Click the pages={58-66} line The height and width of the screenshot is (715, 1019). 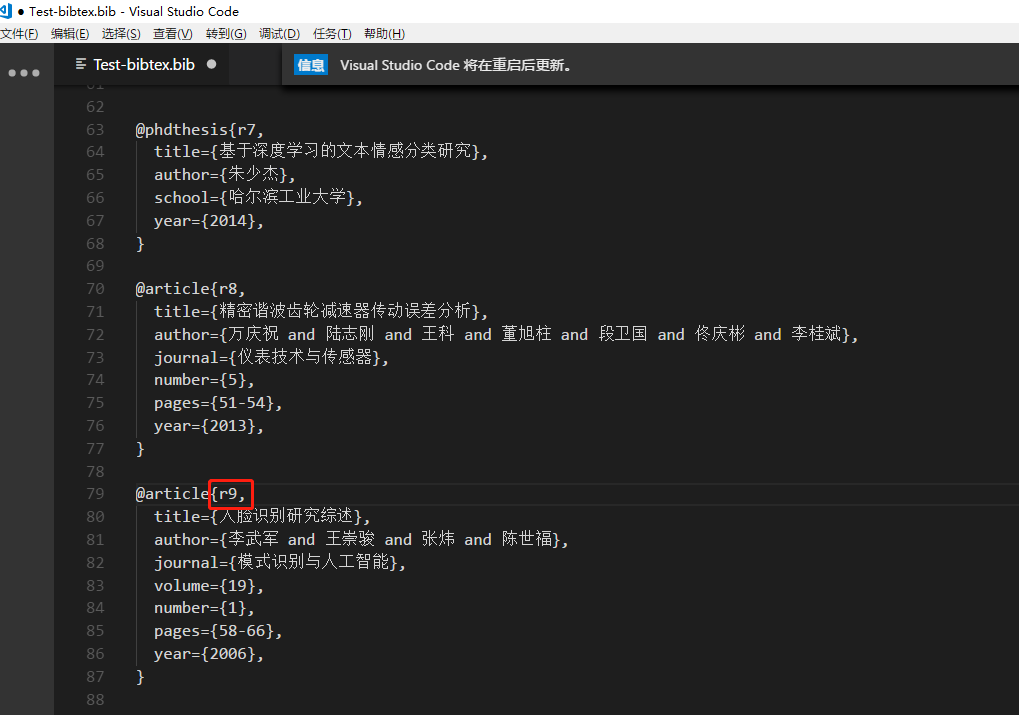click(x=218, y=631)
